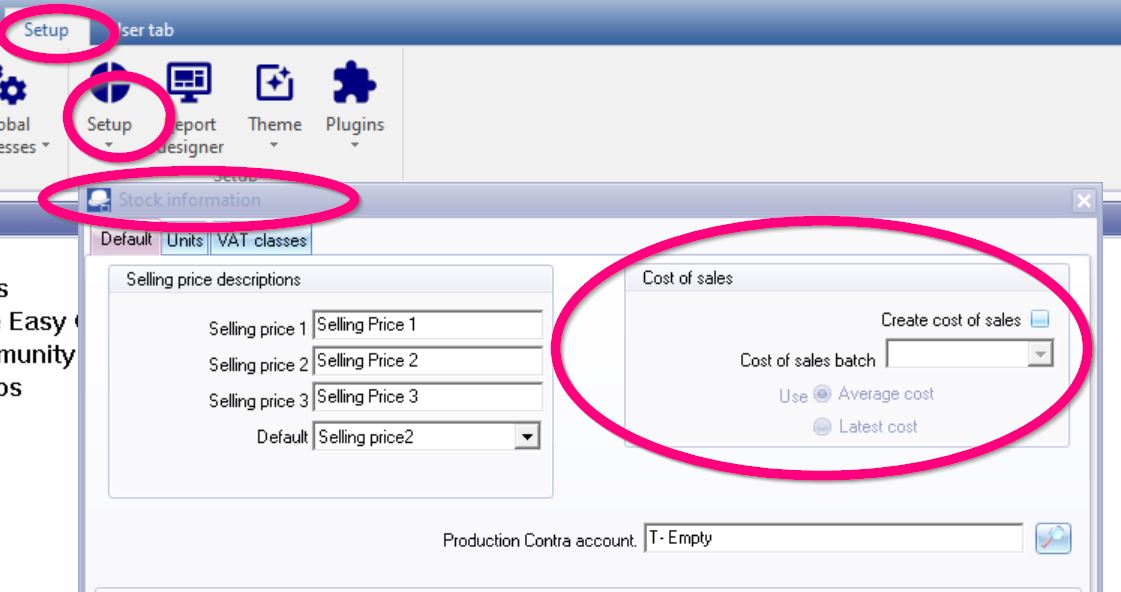The width and height of the screenshot is (1121, 592).
Task: Switch to the VAT classes tab
Action: pyautogui.click(x=259, y=241)
